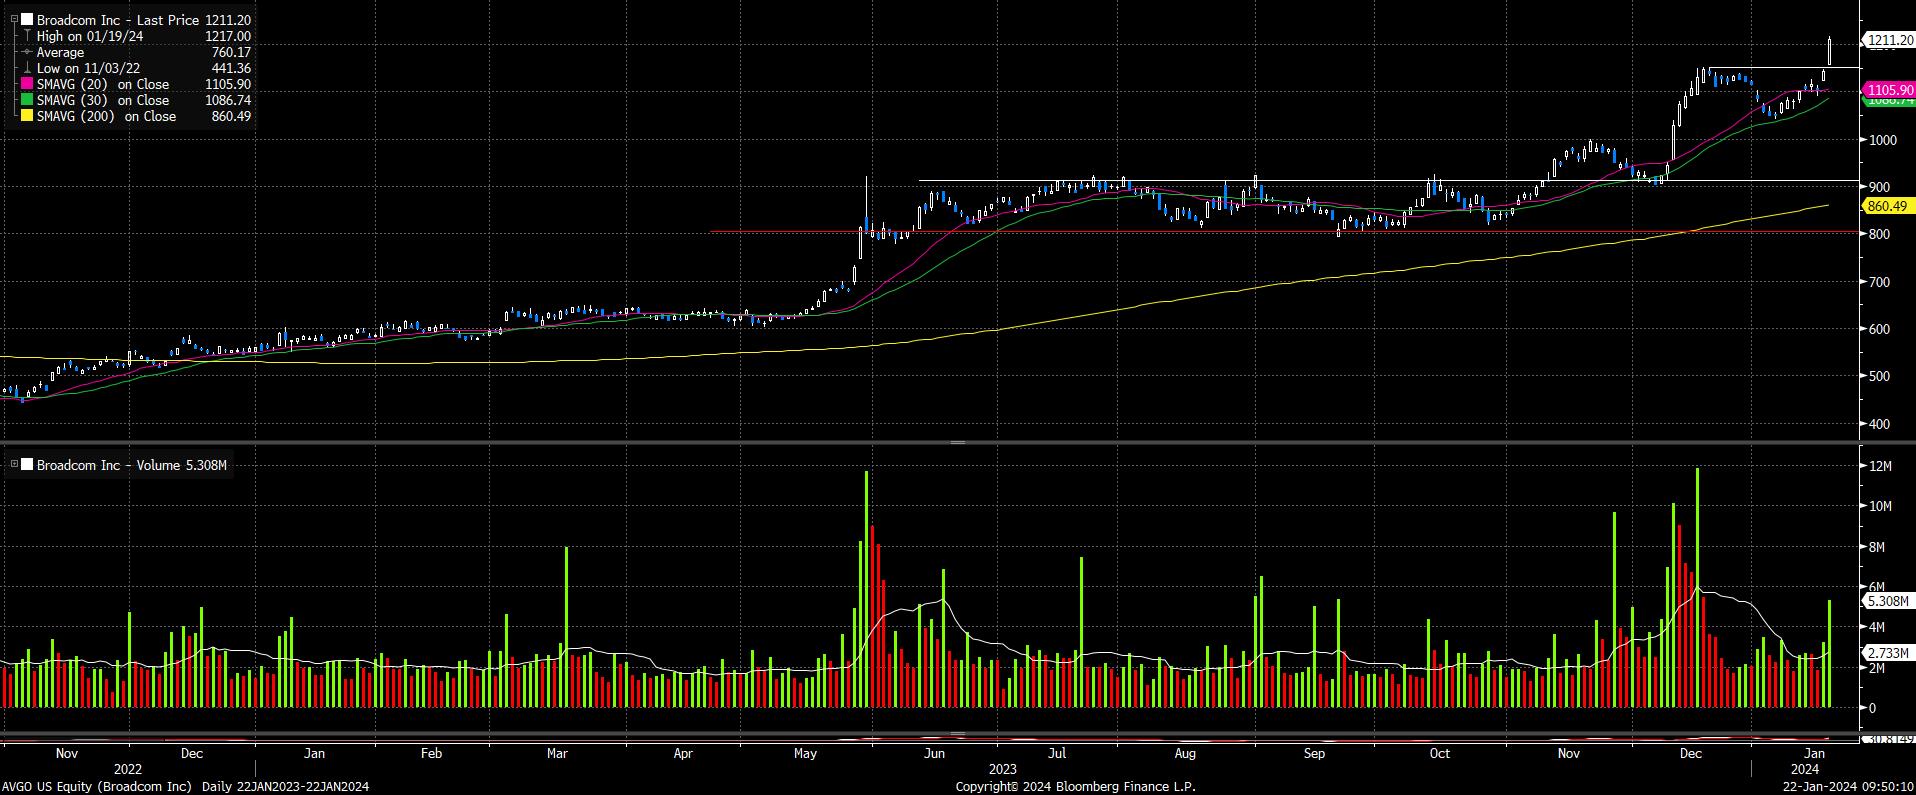Click the Oct label on the date axis
The height and width of the screenshot is (795, 1916).
click(1440, 753)
